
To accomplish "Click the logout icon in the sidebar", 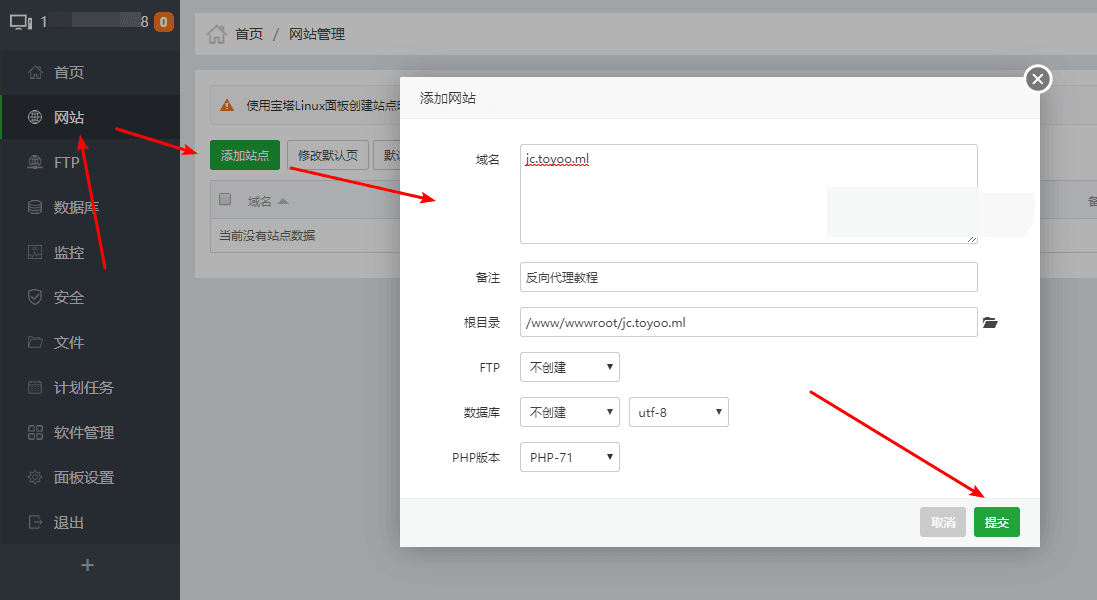I will (x=36, y=522).
